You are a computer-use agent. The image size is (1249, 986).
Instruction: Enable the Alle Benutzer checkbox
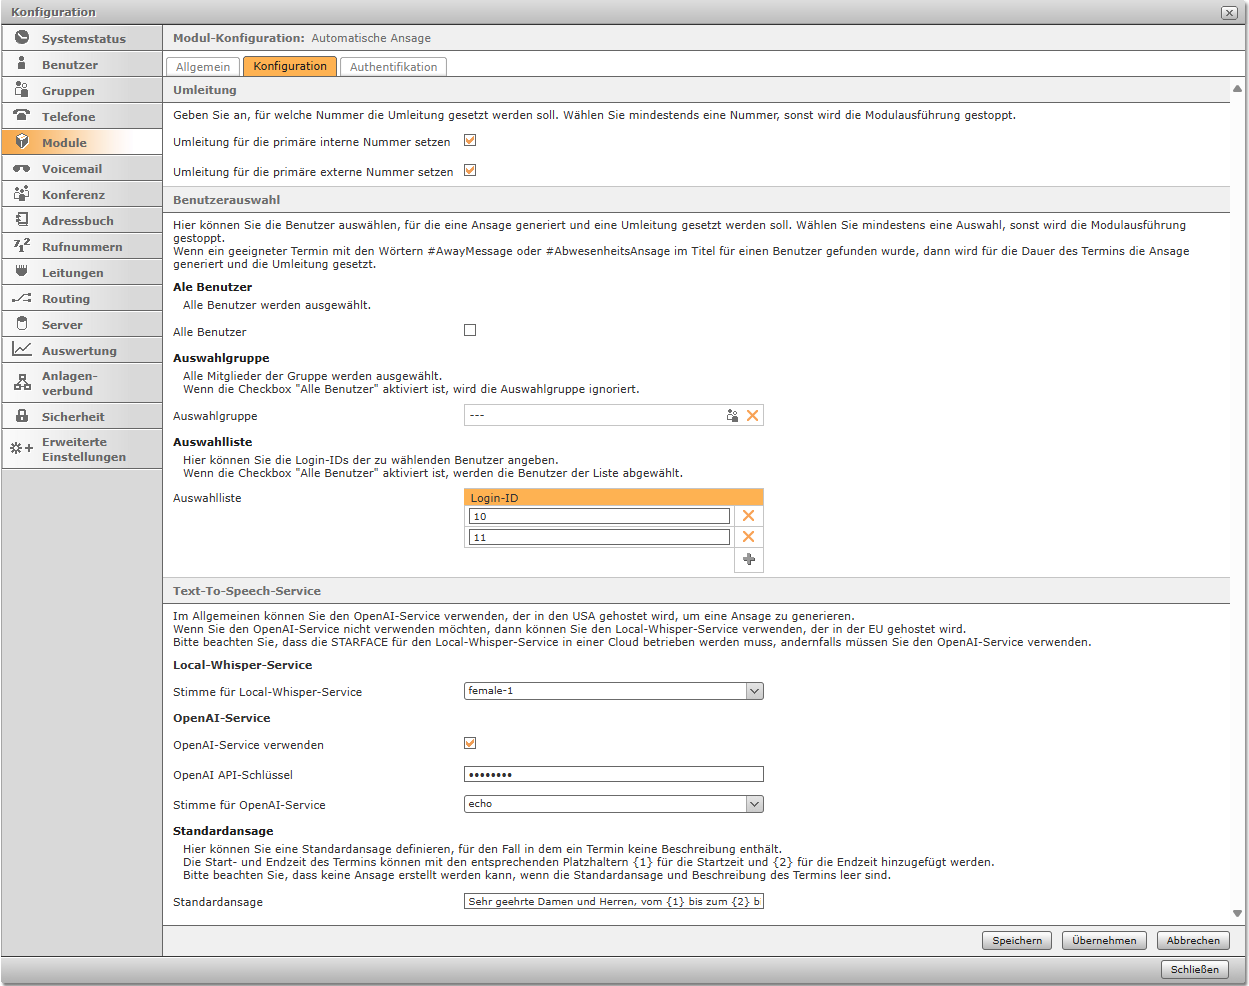click(470, 330)
